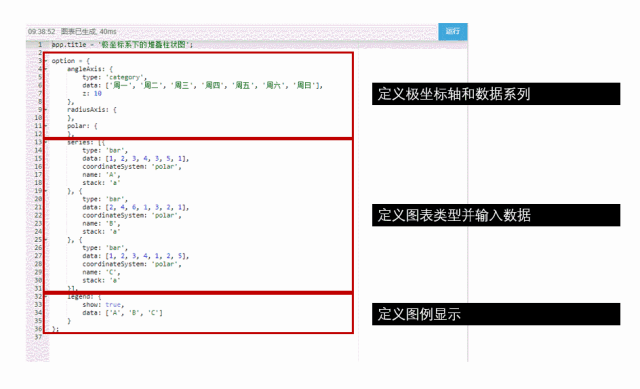Viewport: 640px width, 389px height.
Task: Click line number 37 in the gutter
Action: coord(38,337)
